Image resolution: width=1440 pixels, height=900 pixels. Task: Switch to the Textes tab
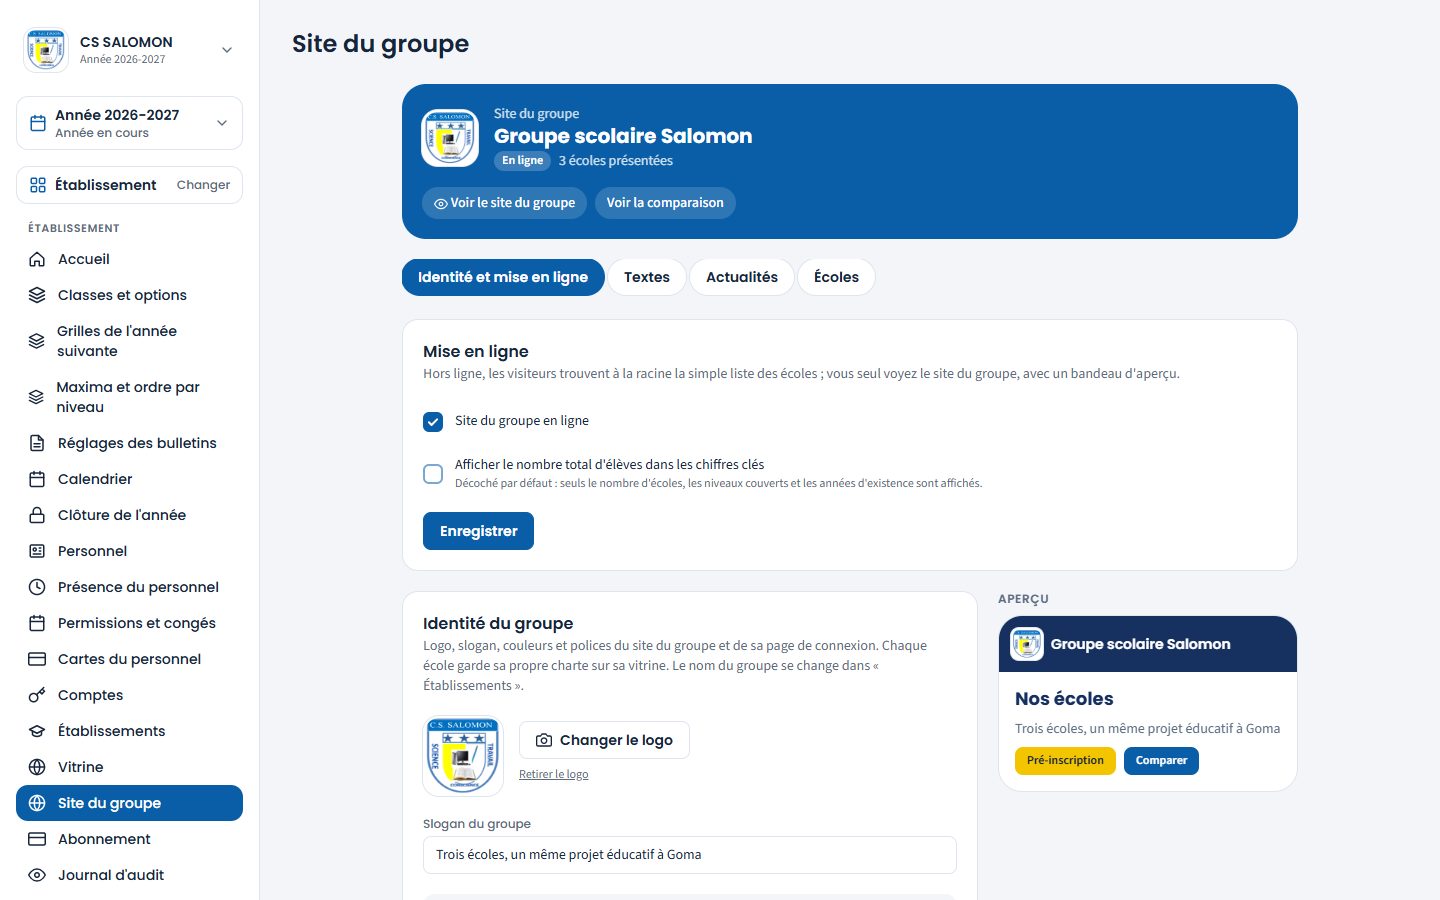[x=647, y=277]
